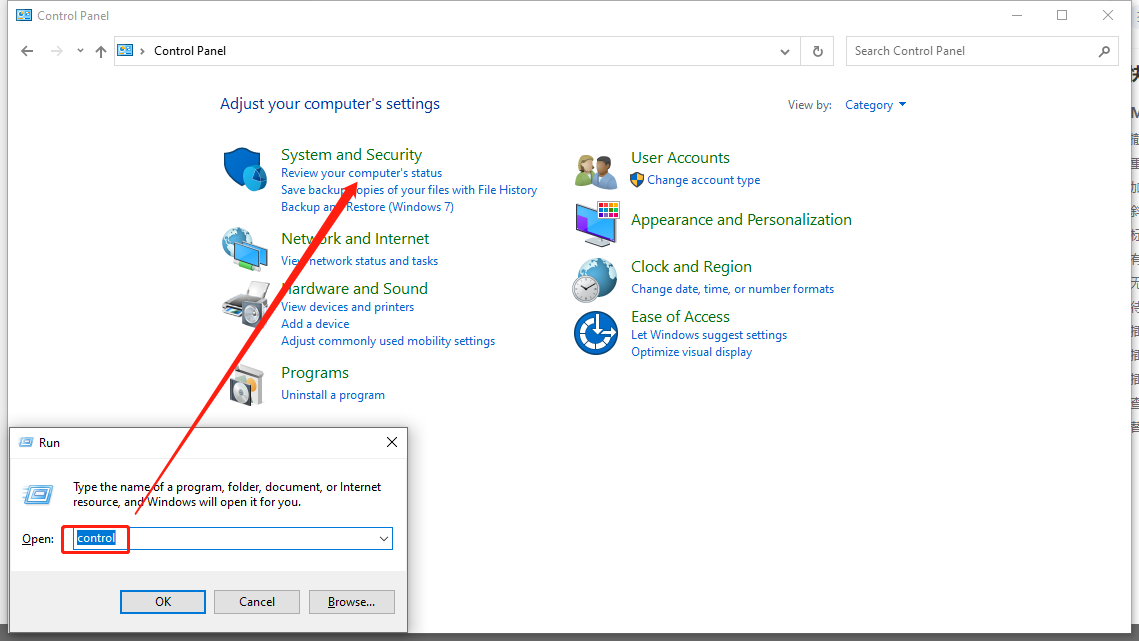Open Uninstall a program link
1139x641 pixels.
click(x=333, y=394)
